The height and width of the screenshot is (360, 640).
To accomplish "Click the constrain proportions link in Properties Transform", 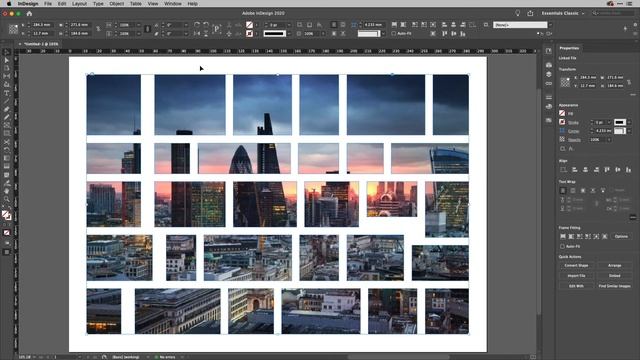I will 629,82.
